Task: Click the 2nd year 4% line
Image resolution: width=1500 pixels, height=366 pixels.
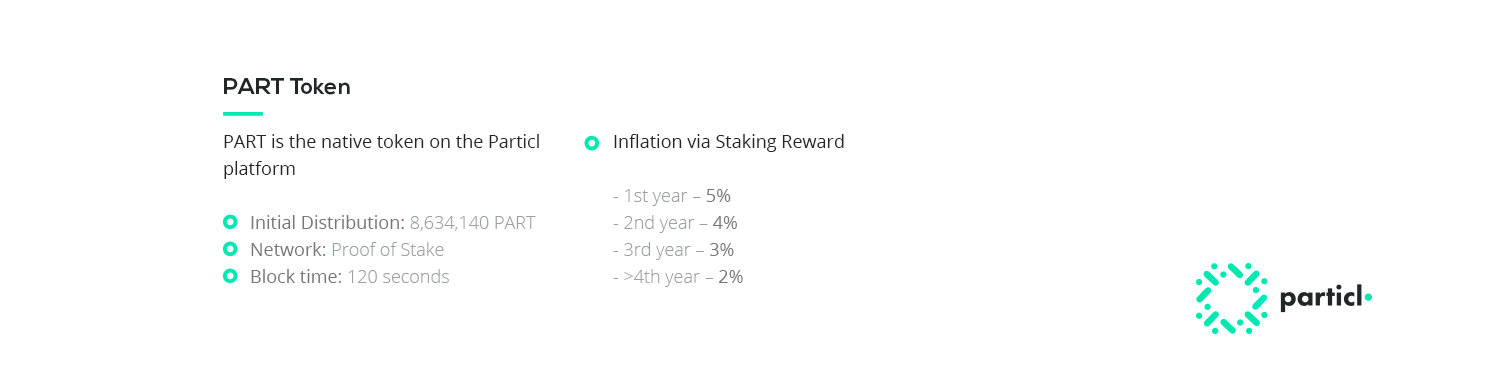Action: [x=675, y=223]
